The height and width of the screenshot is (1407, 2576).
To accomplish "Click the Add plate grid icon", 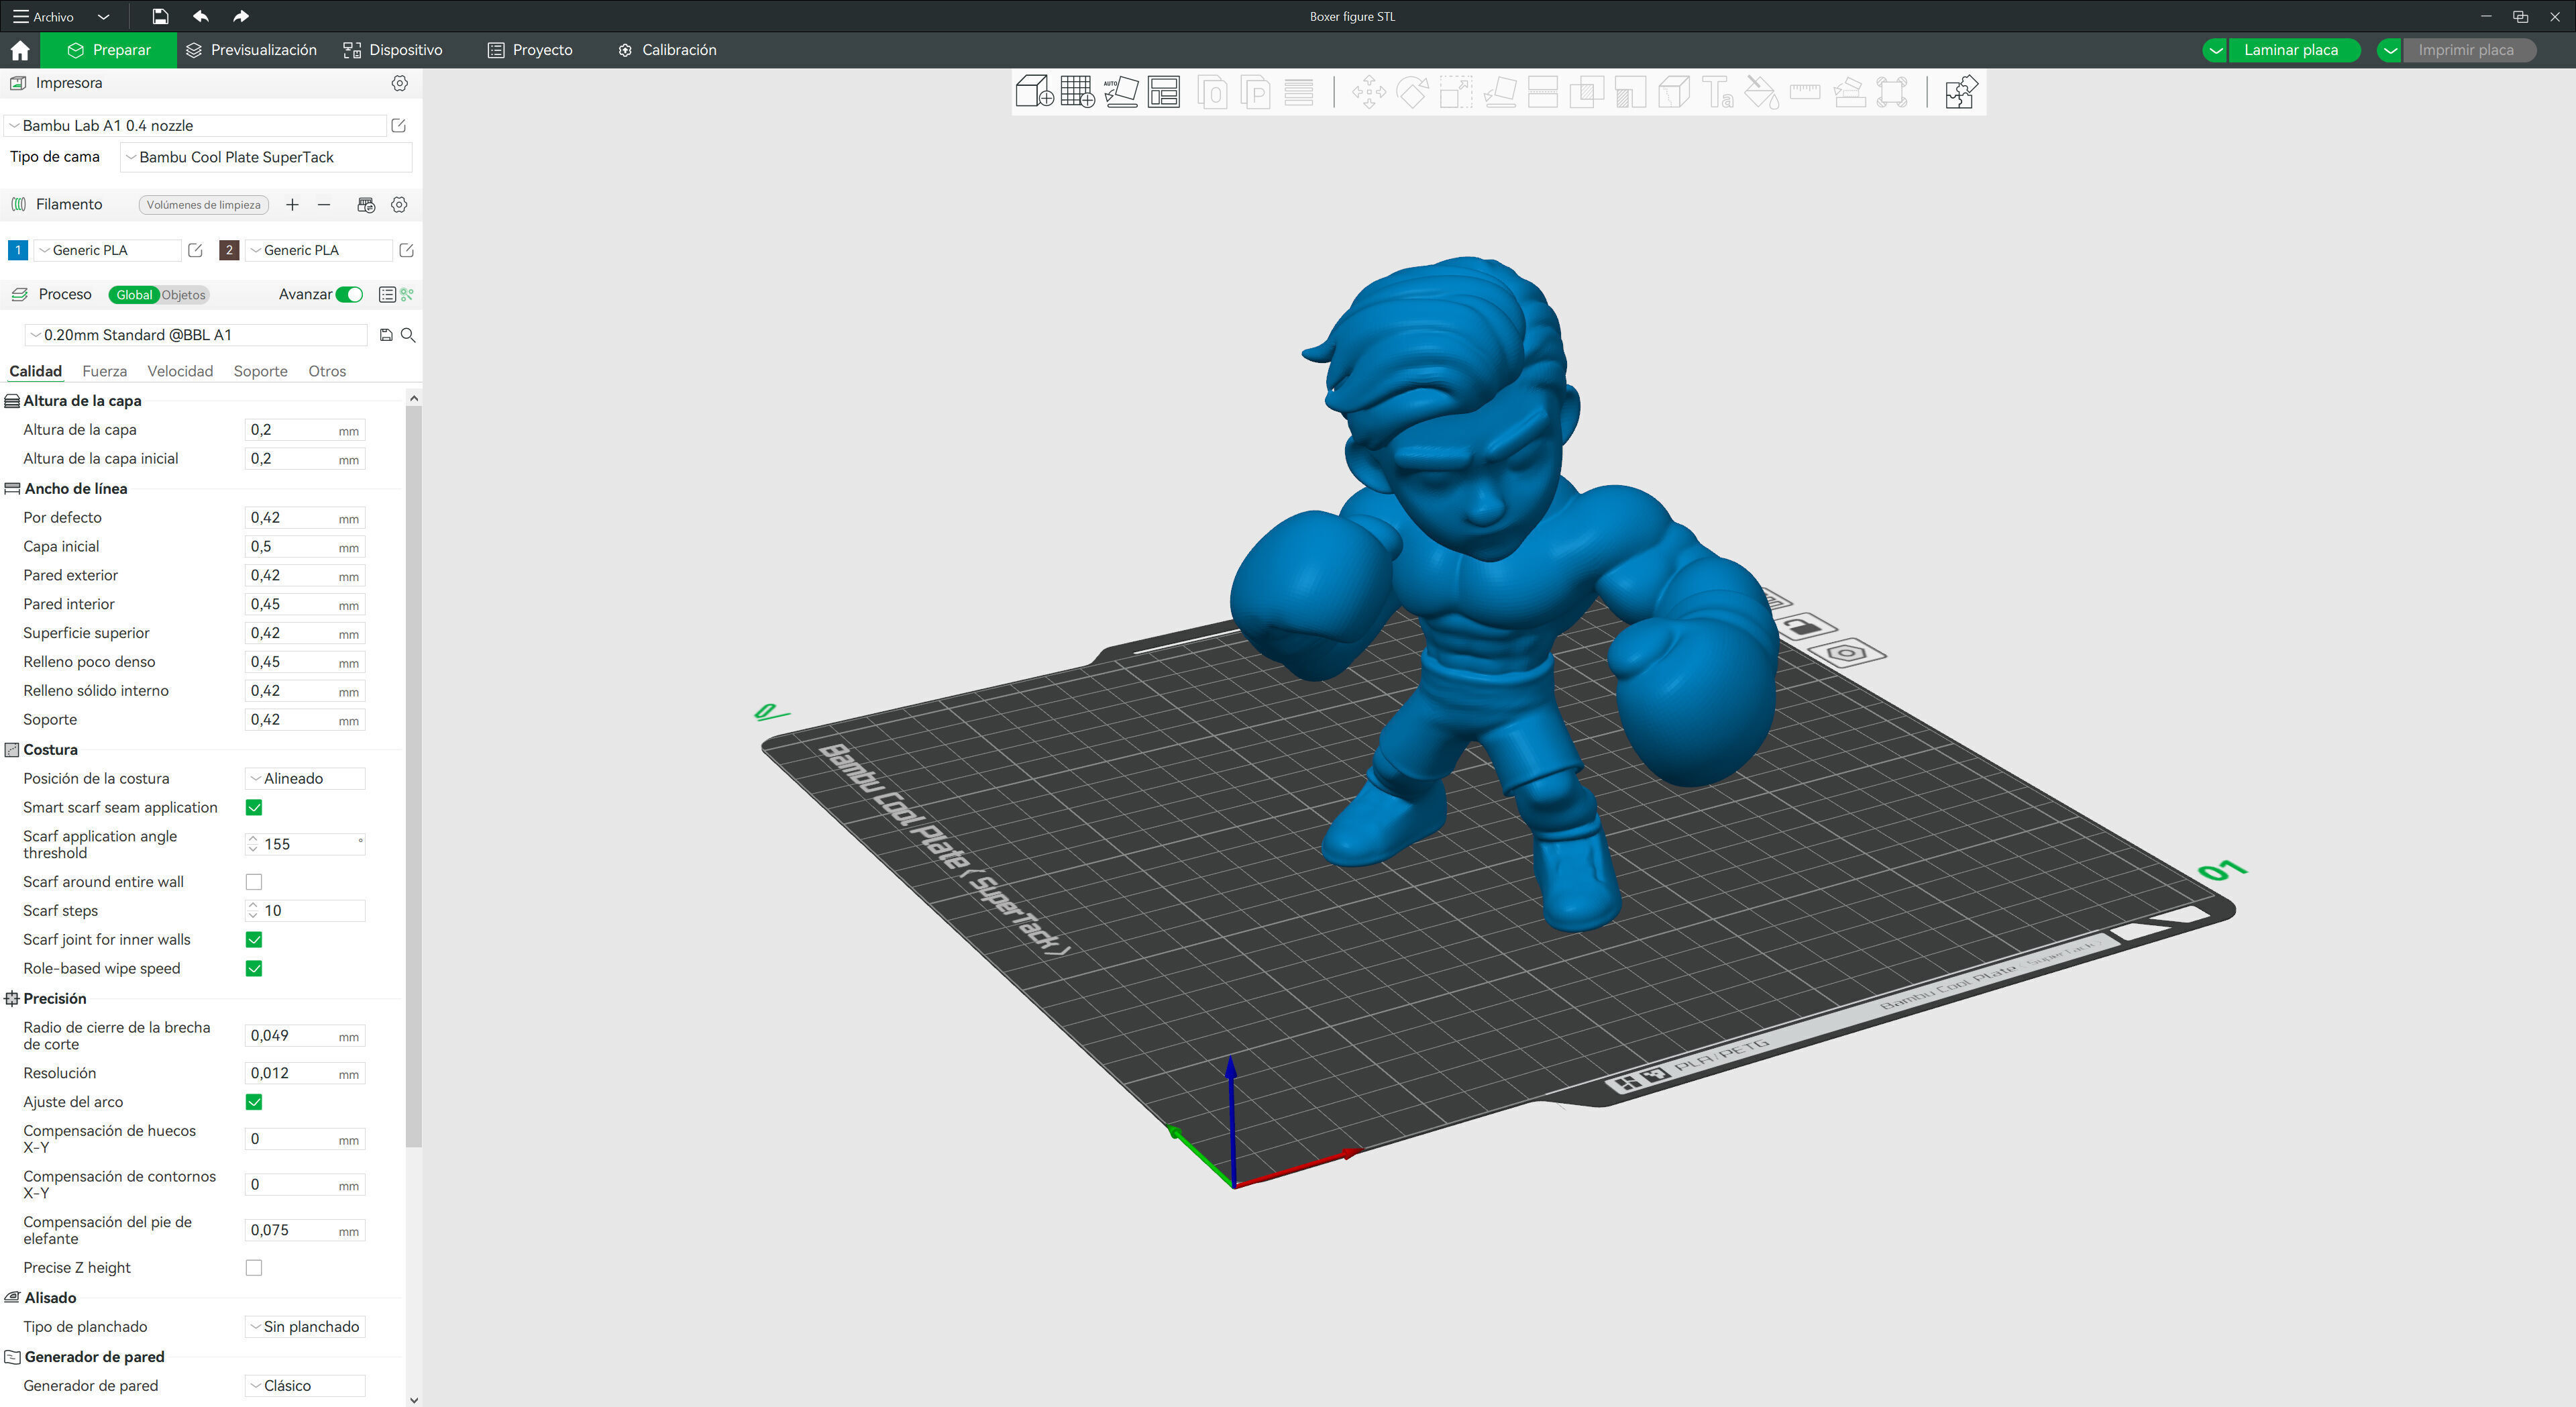I will coord(1078,92).
